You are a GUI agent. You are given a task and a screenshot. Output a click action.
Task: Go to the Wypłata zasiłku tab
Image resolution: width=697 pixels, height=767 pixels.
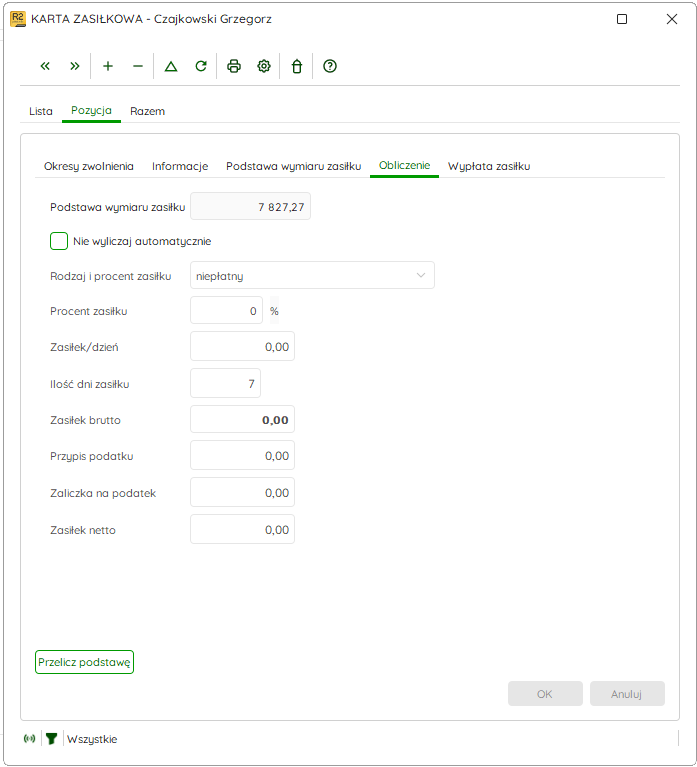[489, 166]
